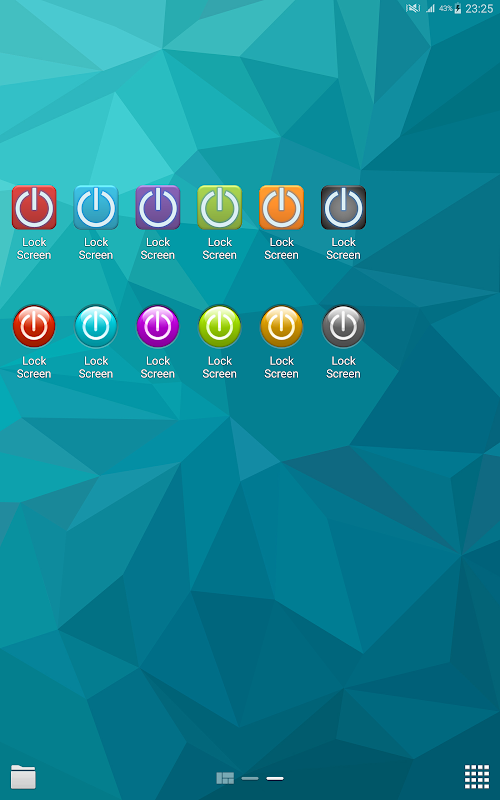
Task: Open the apps drawer grid icon
Action: (x=477, y=777)
